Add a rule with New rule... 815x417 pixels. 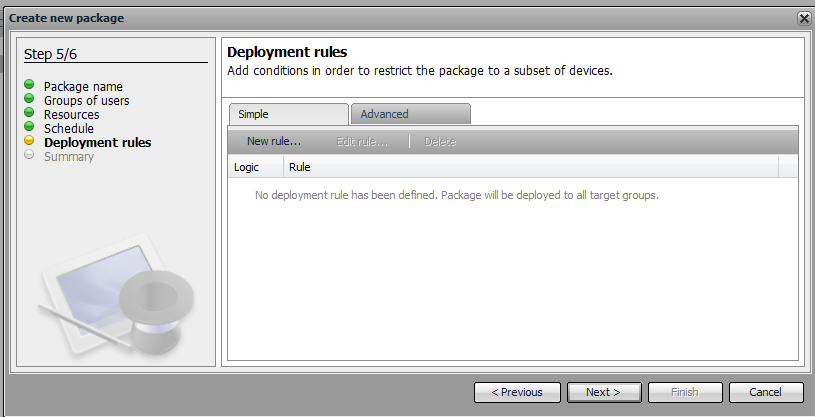274,141
